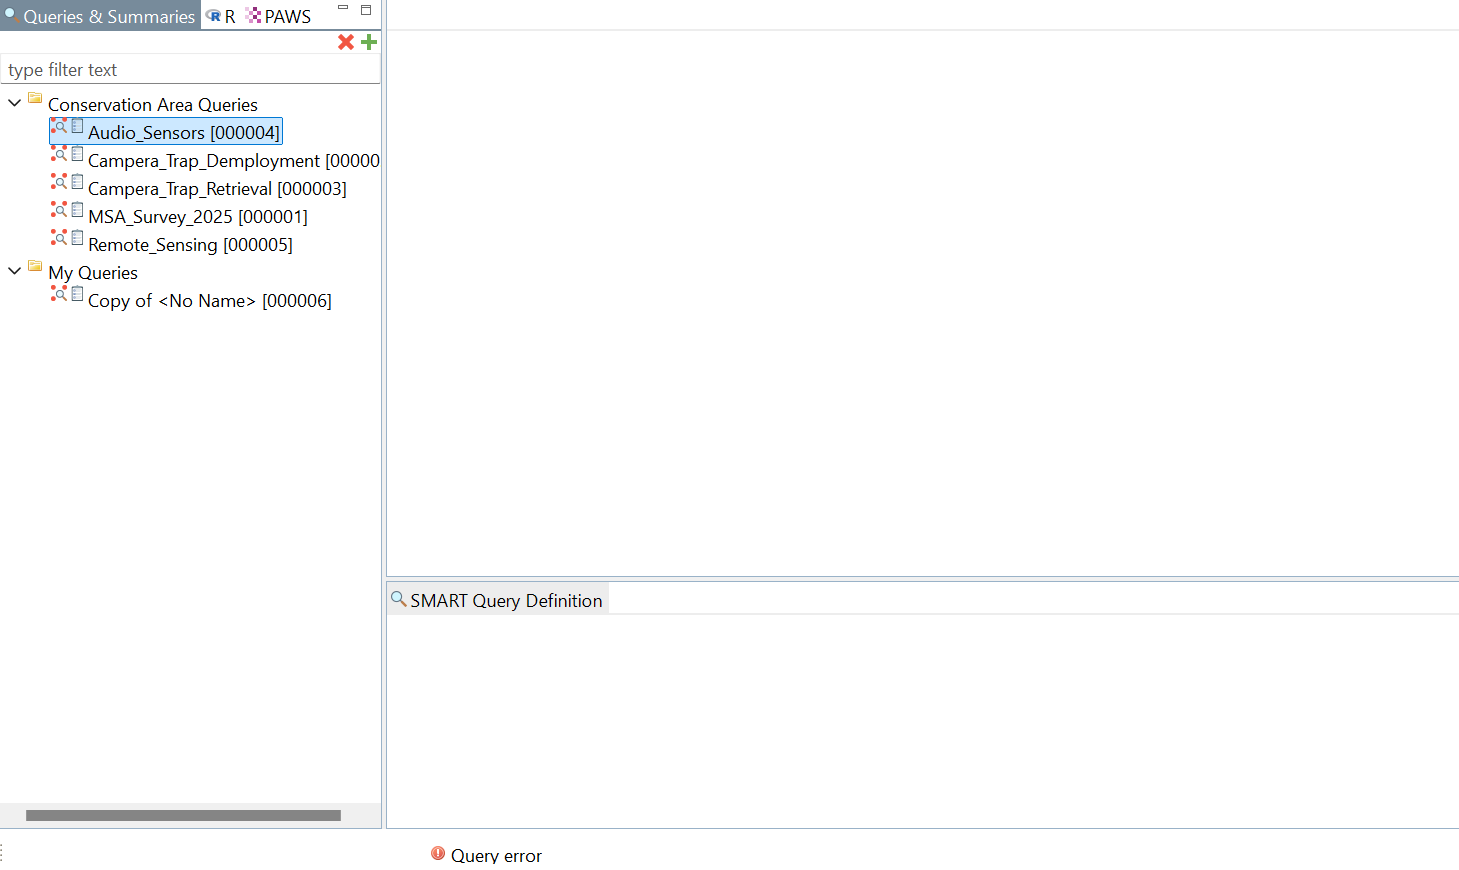Maximize the Queries & Summaries panel
1459x870 pixels.
coord(366,10)
